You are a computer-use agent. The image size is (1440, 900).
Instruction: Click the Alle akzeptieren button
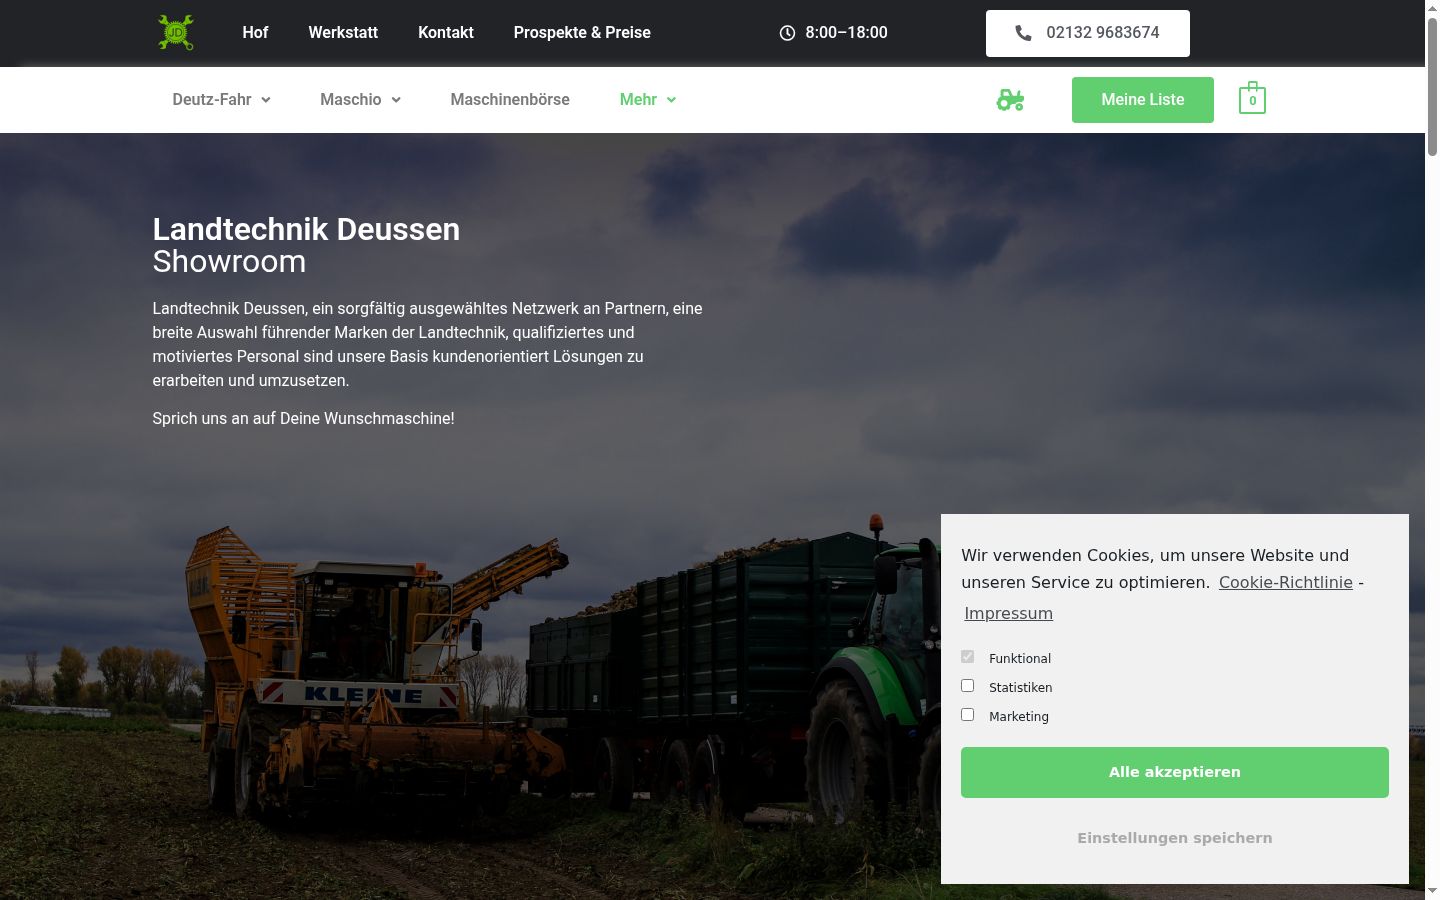(1175, 772)
